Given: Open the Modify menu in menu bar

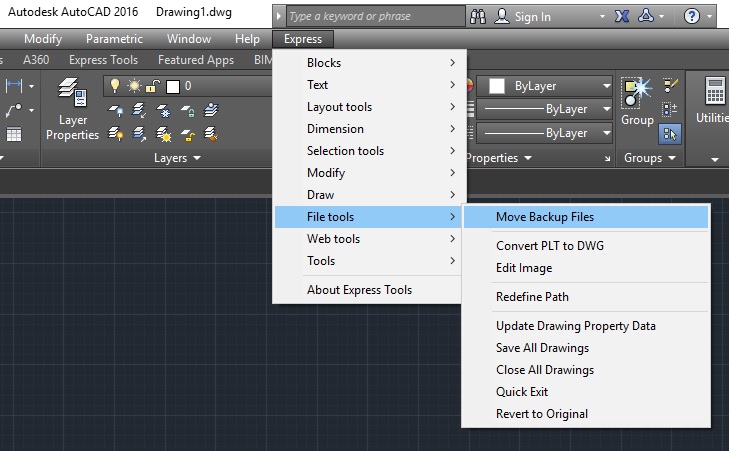Looking at the screenshot, I should (43, 39).
